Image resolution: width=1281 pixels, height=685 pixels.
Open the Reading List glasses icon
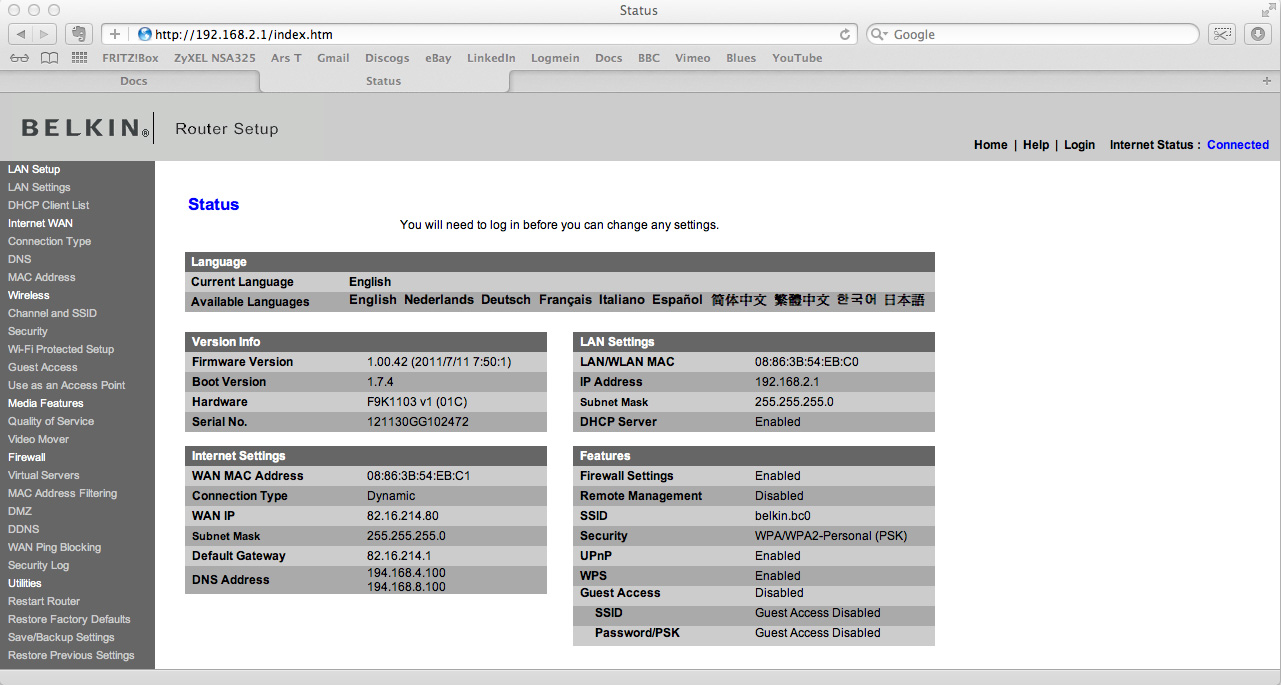point(20,58)
